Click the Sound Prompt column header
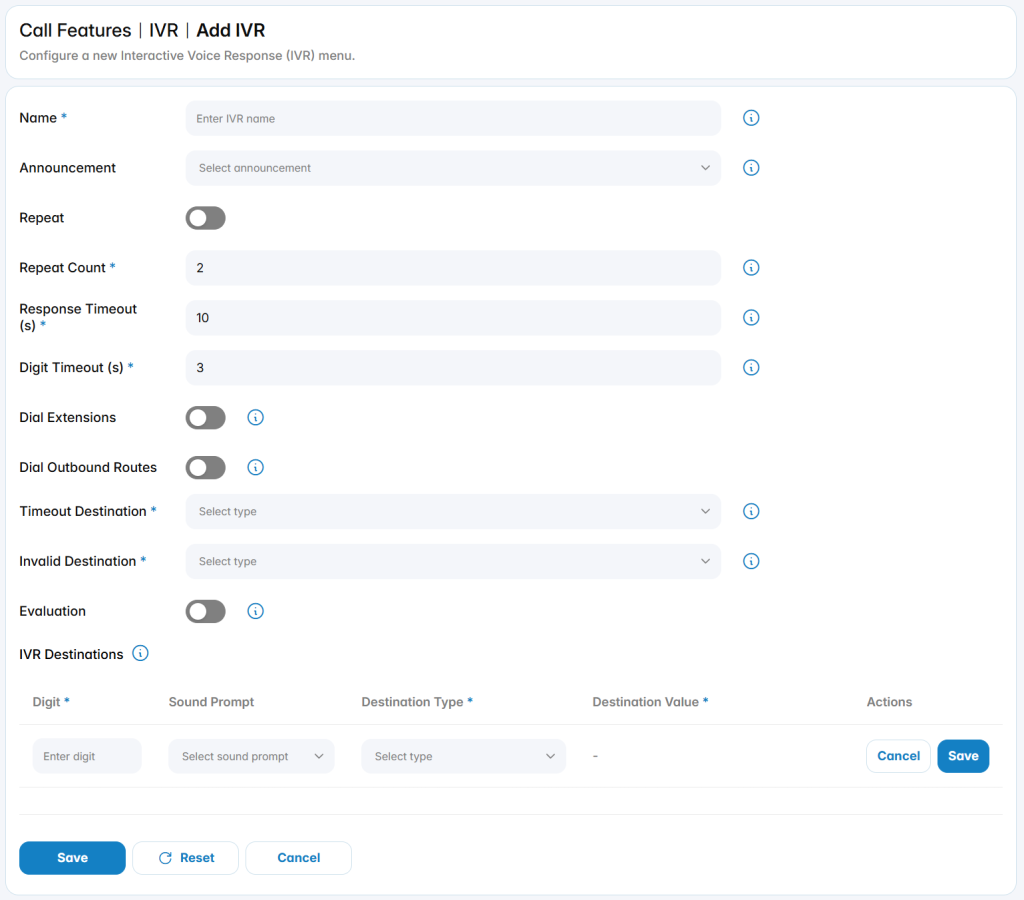The height and width of the screenshot is (900, 1024). (211, 702)
